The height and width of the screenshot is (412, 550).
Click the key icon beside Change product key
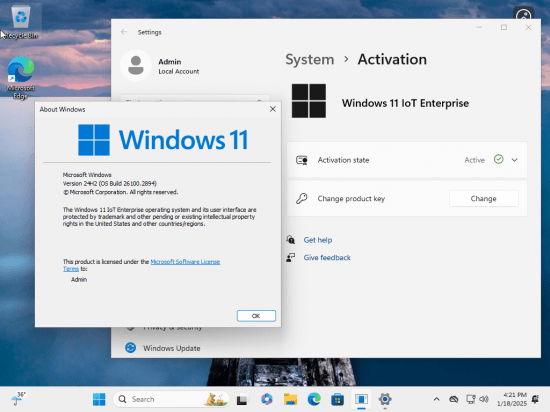[x=301, y=198]
